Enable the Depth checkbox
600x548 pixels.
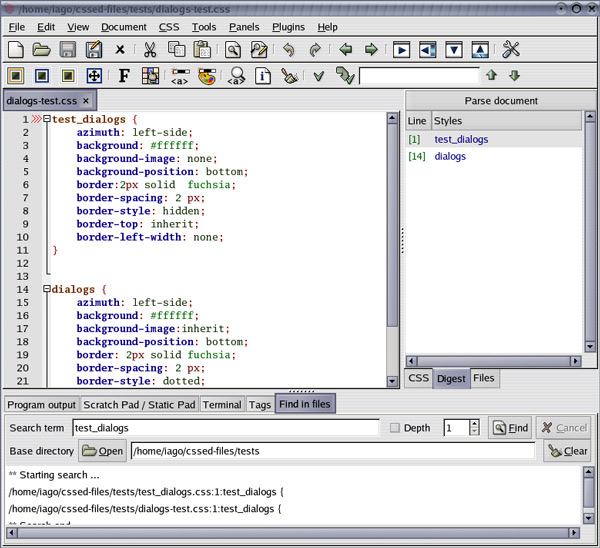(395, 427)
